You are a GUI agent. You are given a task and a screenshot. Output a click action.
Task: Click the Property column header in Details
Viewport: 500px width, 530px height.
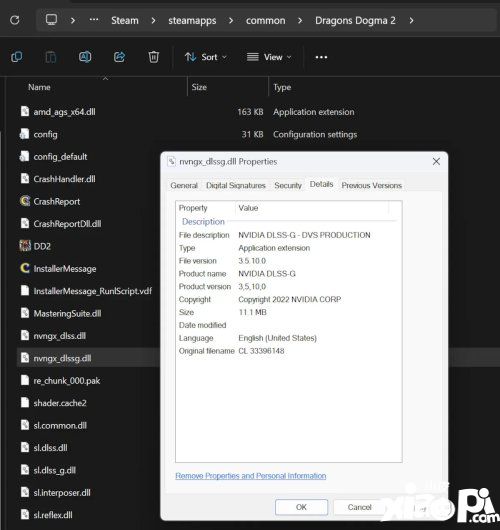pyautogui.click(x=193, y=208)
